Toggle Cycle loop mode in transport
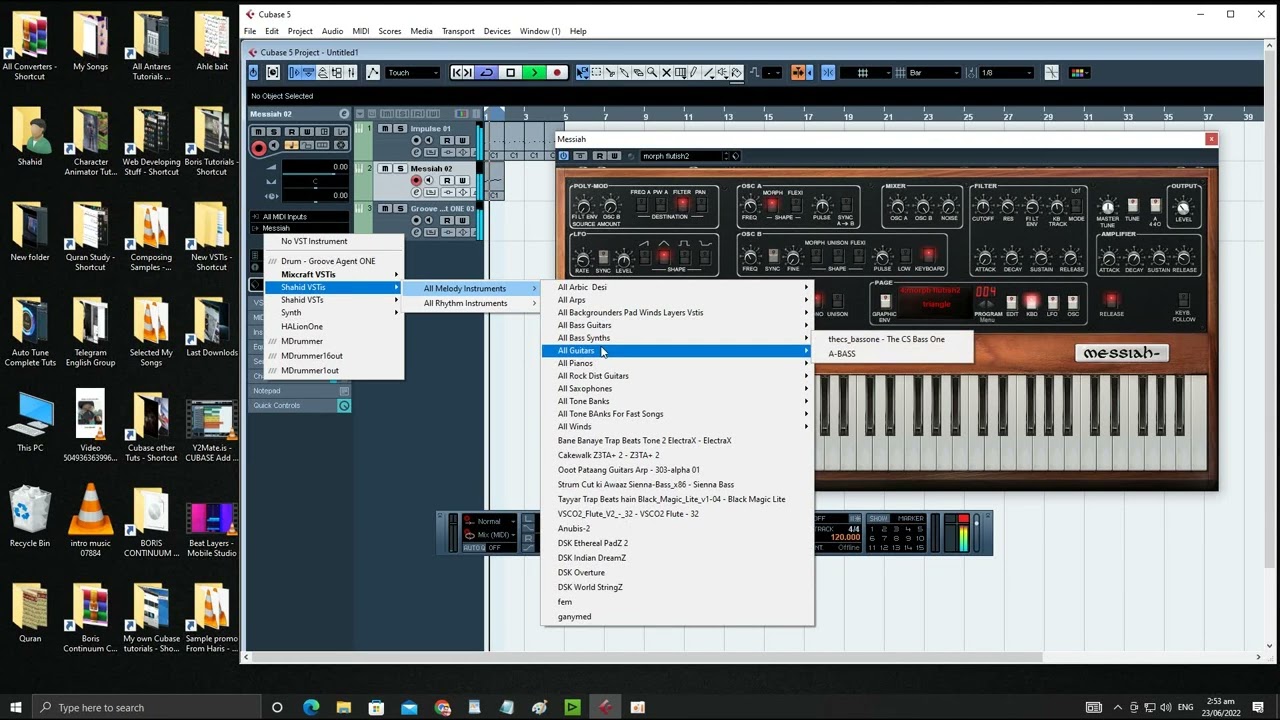1280x720 pixels. 487,73
